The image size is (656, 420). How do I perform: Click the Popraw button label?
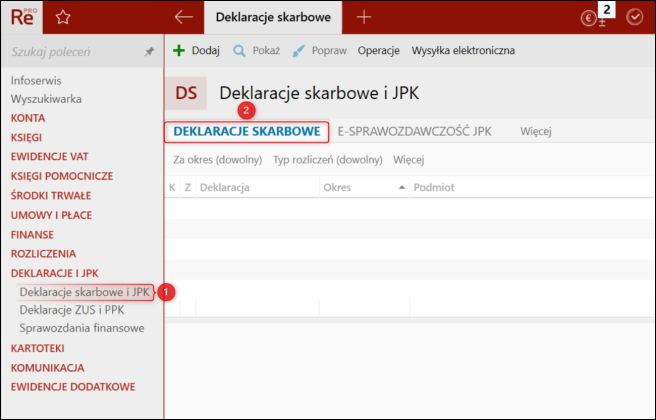[x=329, y=51]
